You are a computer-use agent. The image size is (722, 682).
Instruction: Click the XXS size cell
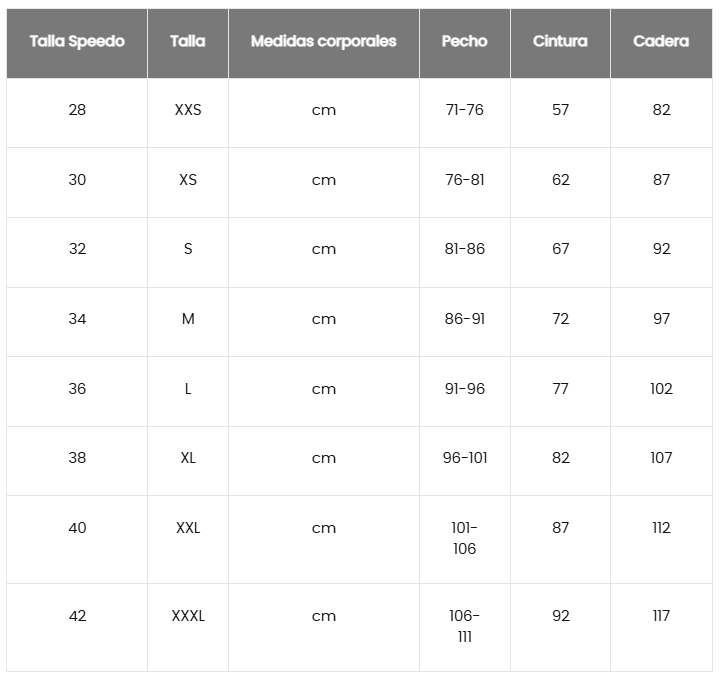[x=188, y=110]
